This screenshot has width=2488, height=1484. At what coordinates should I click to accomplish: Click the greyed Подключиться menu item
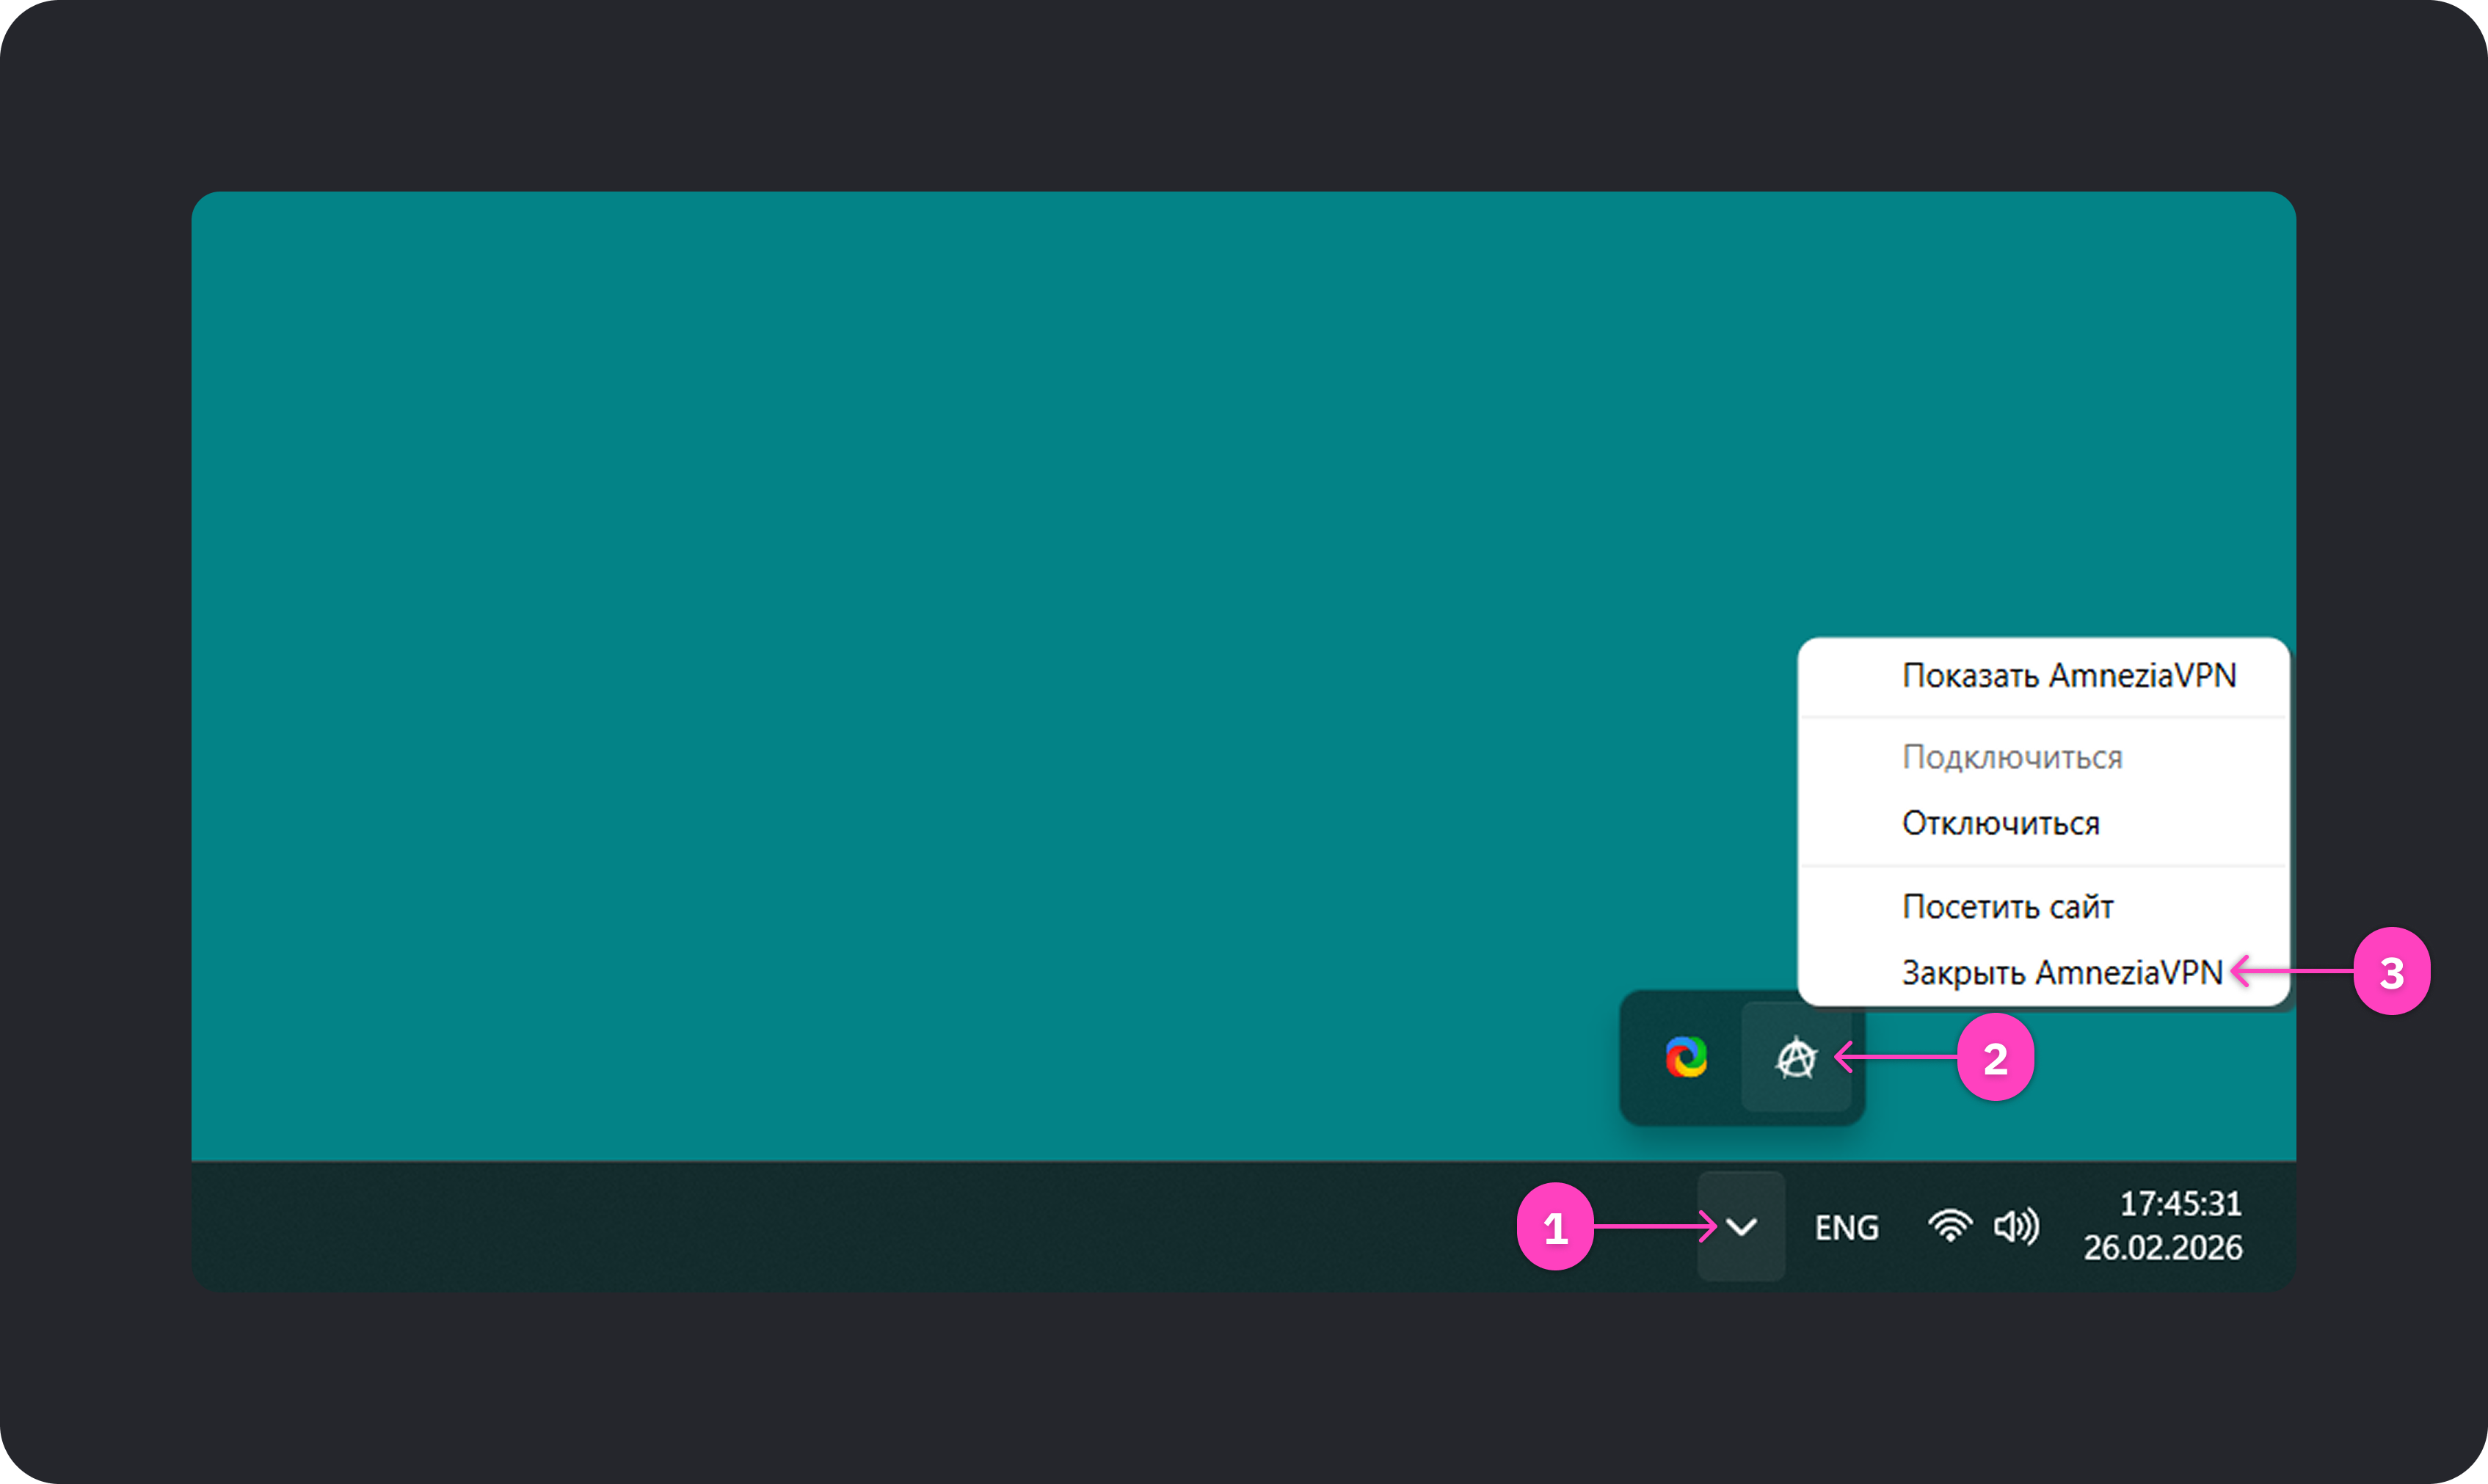(x=2011, y=757)
